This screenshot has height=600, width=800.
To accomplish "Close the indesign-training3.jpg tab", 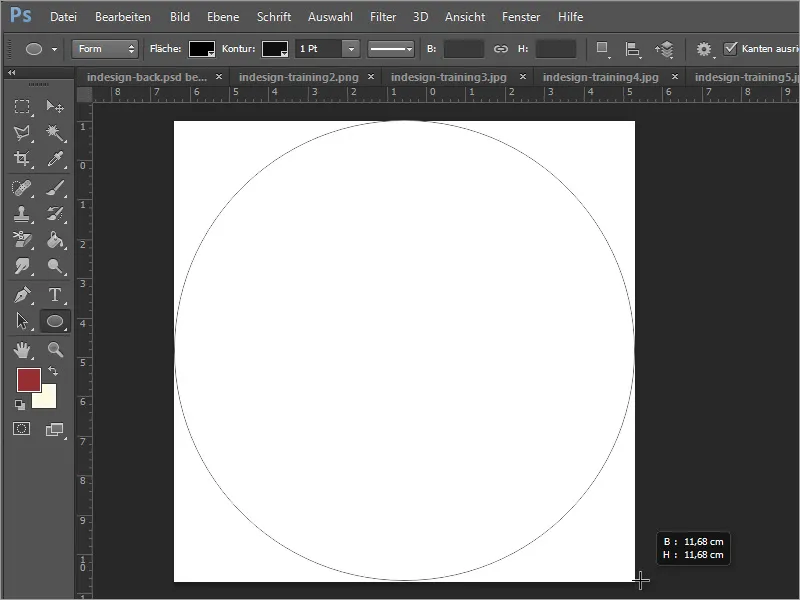I will pos(523,77).
